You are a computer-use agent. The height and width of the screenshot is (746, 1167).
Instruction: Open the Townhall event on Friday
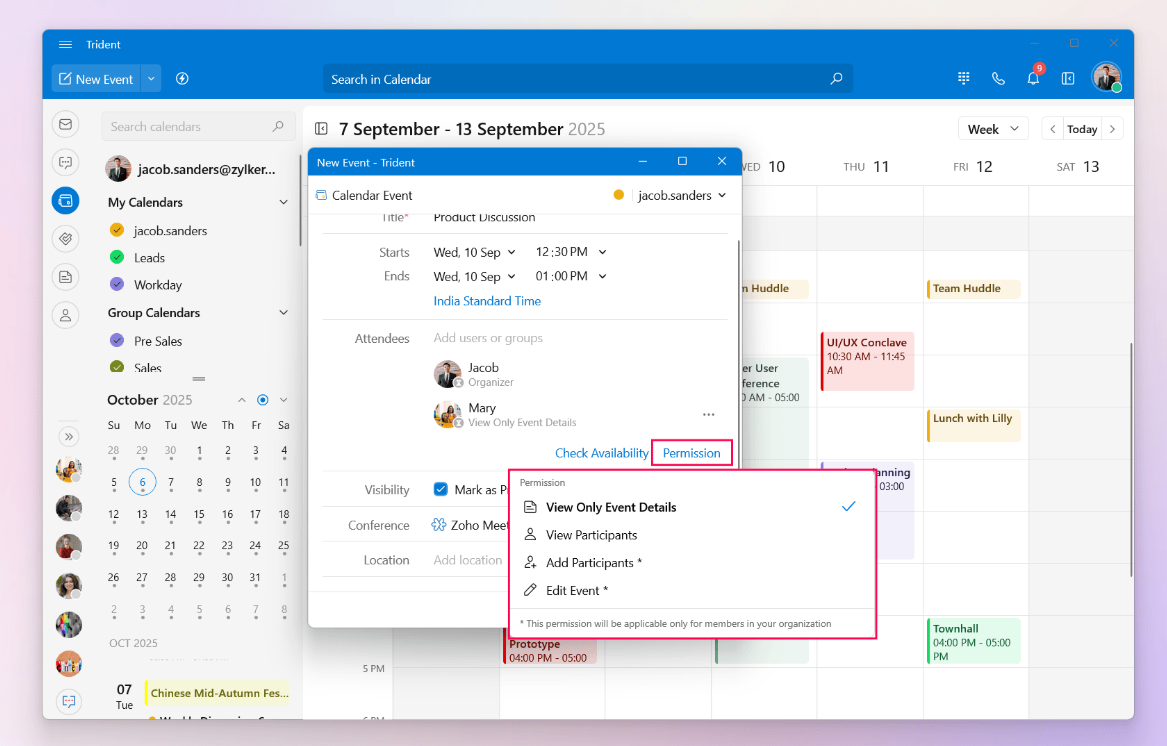(x=973, y=640)
